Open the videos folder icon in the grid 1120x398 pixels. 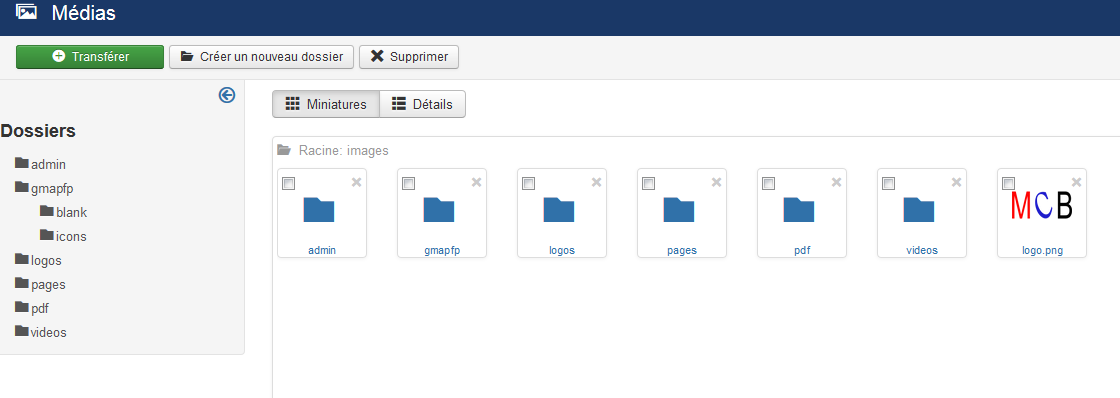click(919, 209)
